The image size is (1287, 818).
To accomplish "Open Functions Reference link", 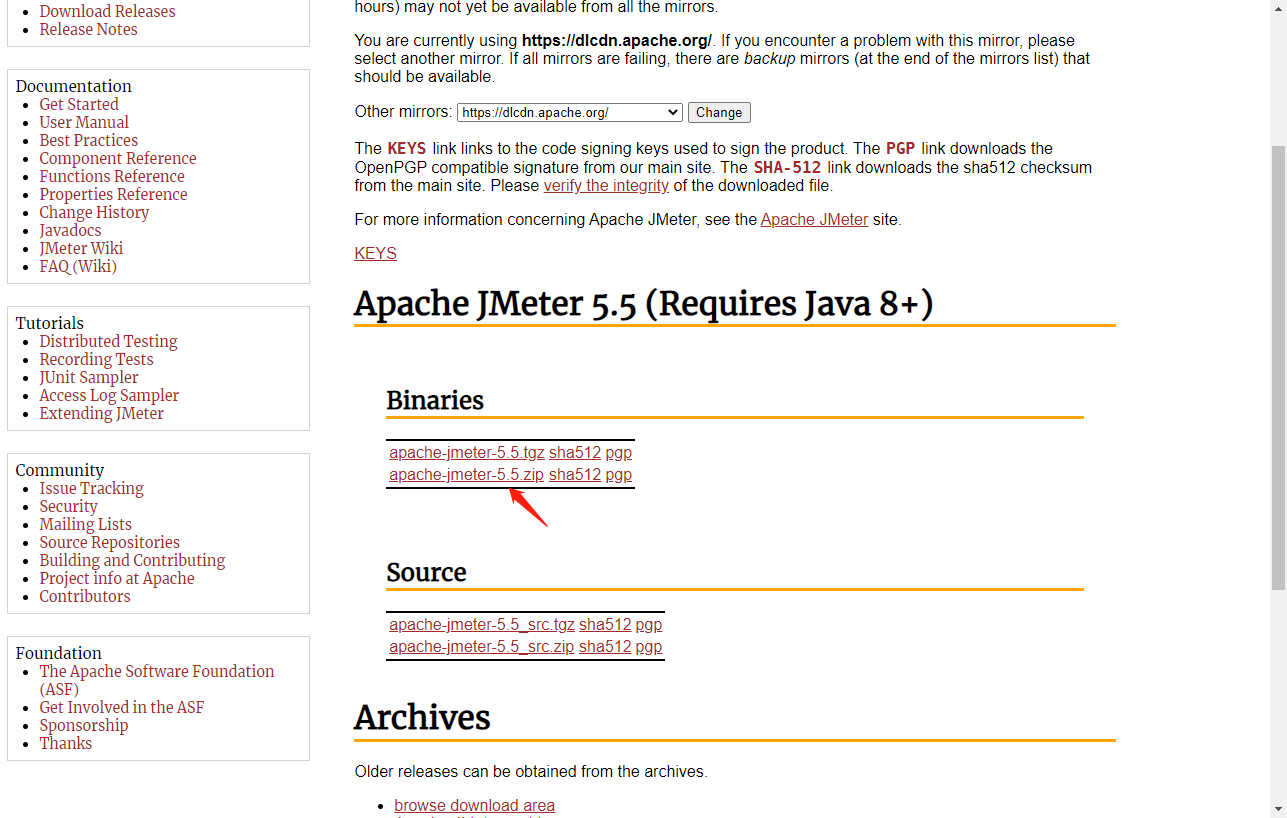I will [112, 176].
